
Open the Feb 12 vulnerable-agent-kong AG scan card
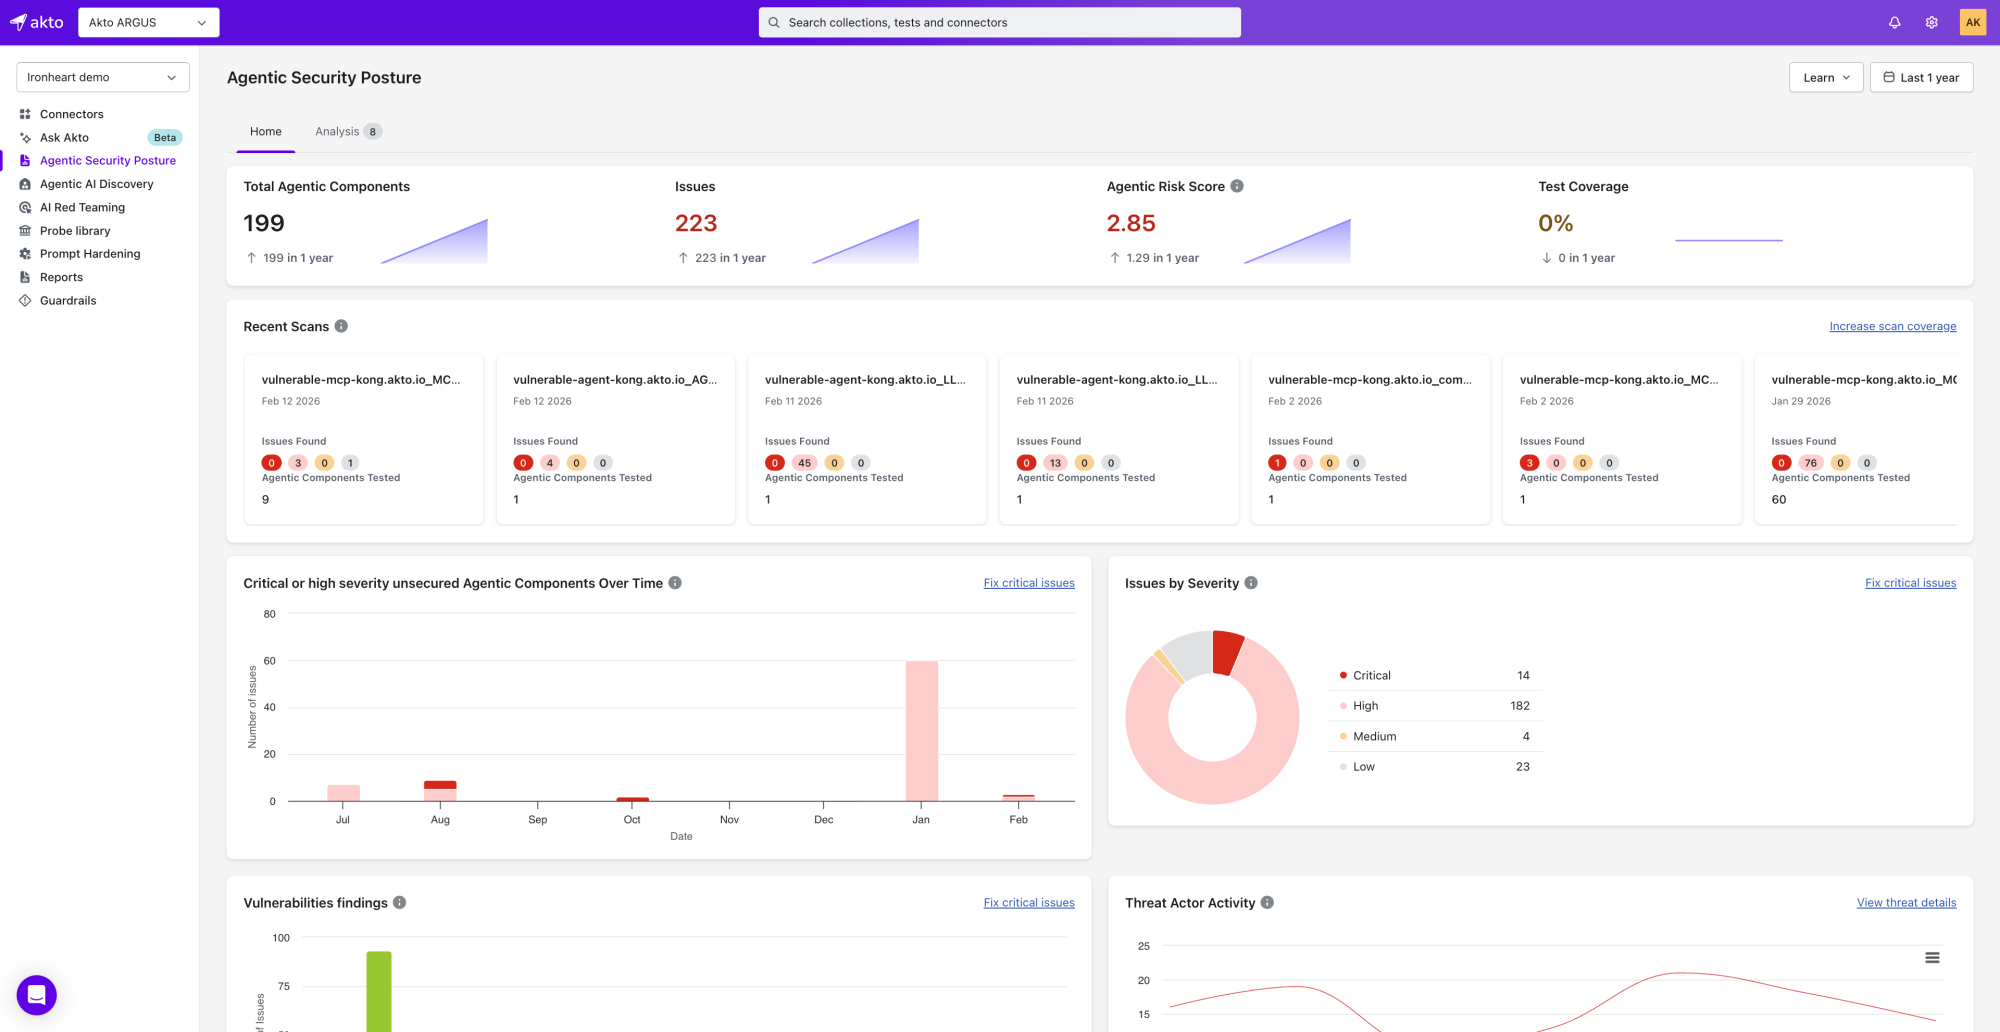click(x=616, y=439)
